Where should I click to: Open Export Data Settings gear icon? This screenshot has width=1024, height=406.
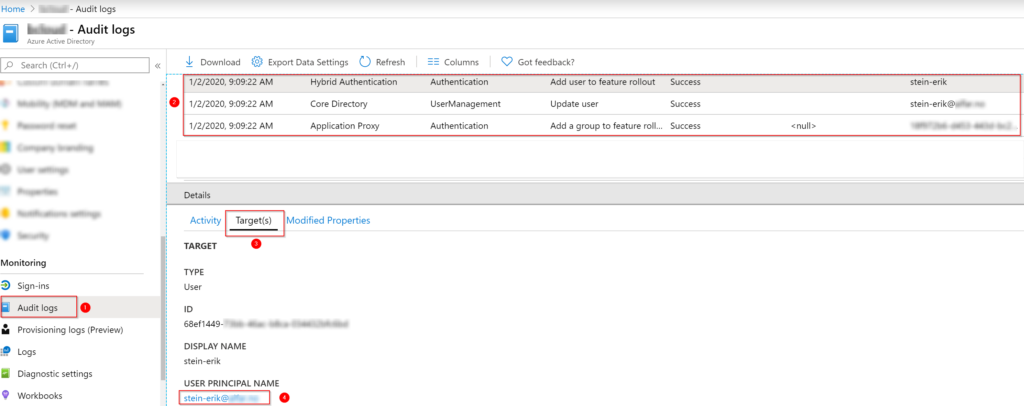[x=258, y=62]
